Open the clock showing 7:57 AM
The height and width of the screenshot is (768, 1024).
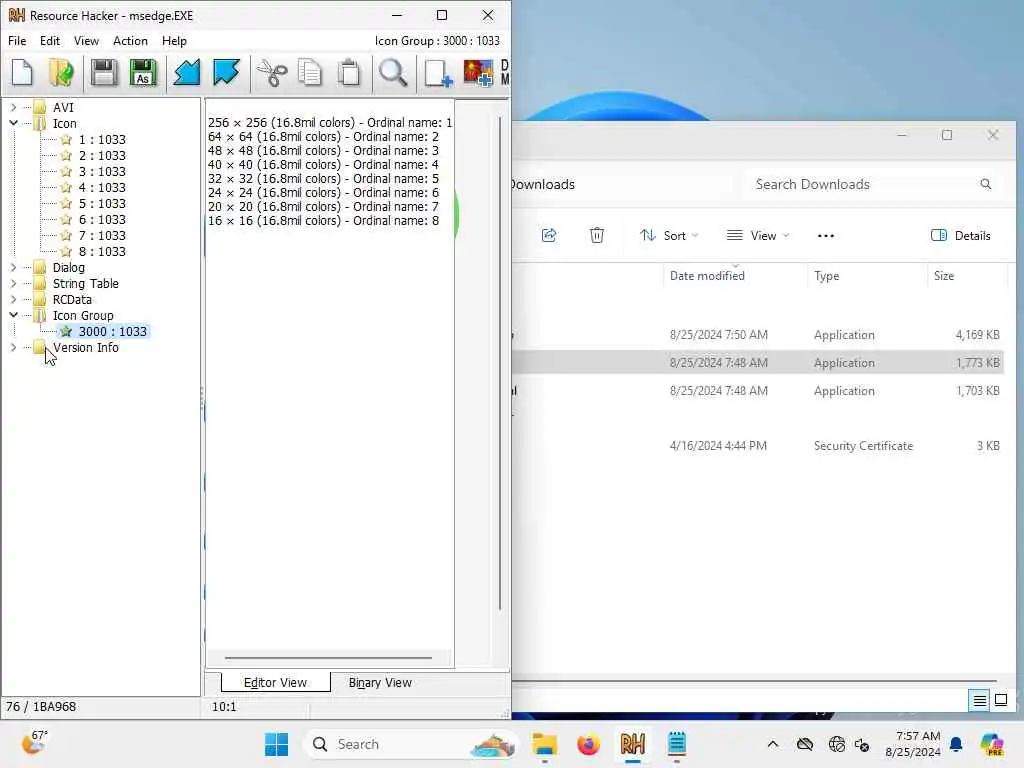click(x=912, y=744)
